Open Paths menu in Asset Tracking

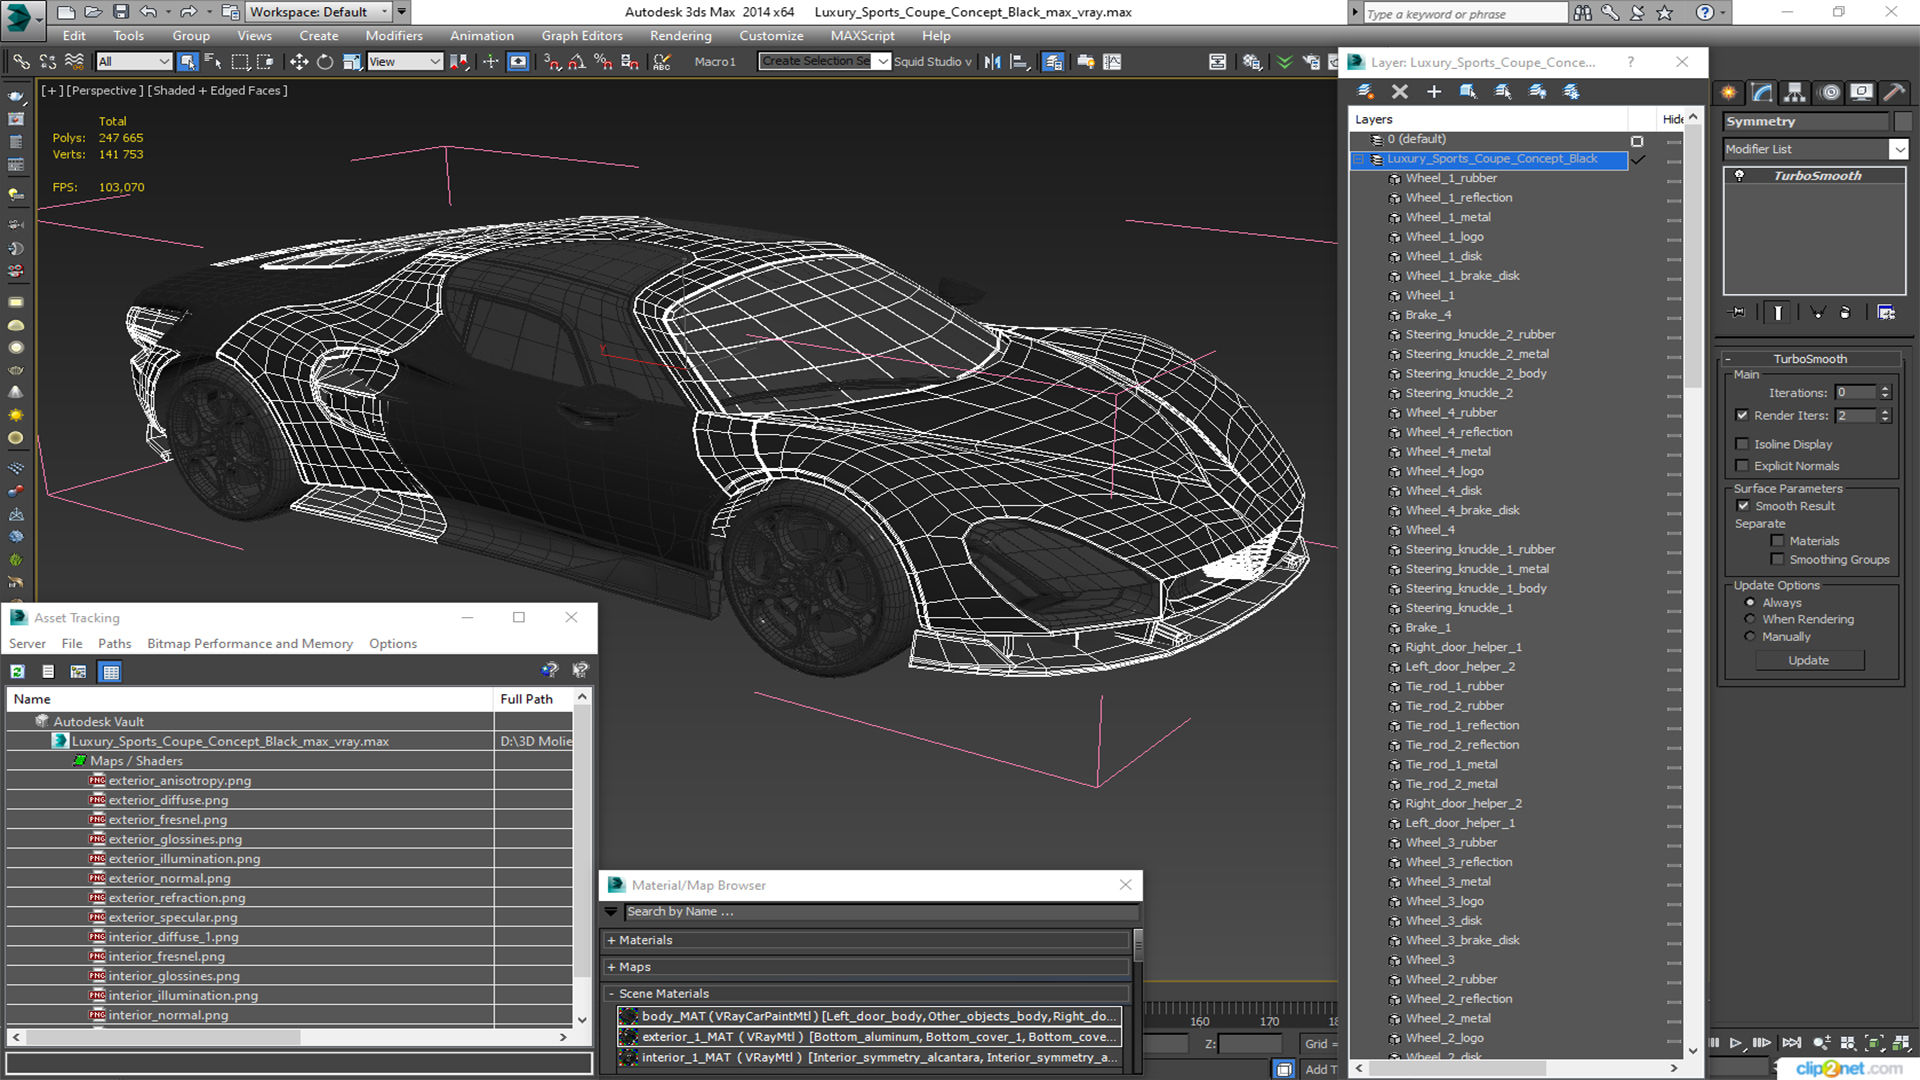114,644
